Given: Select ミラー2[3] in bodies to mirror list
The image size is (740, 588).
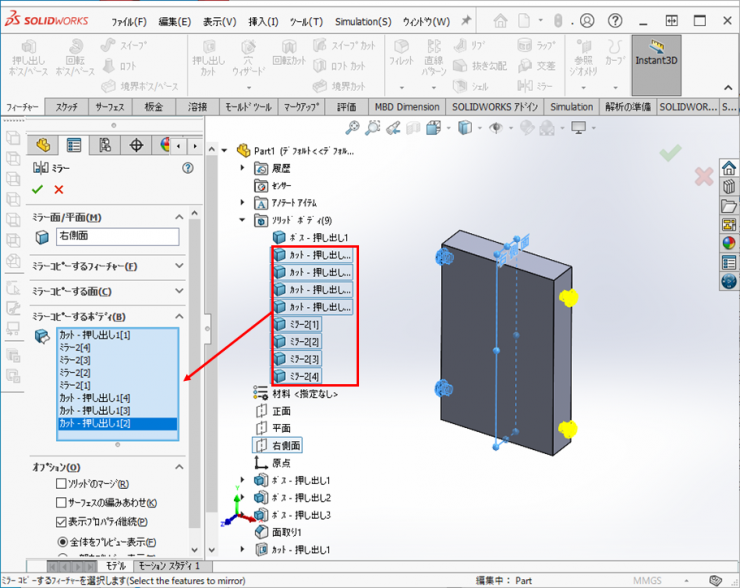Looking at the screenshot, I should click(x=75, y=360).
